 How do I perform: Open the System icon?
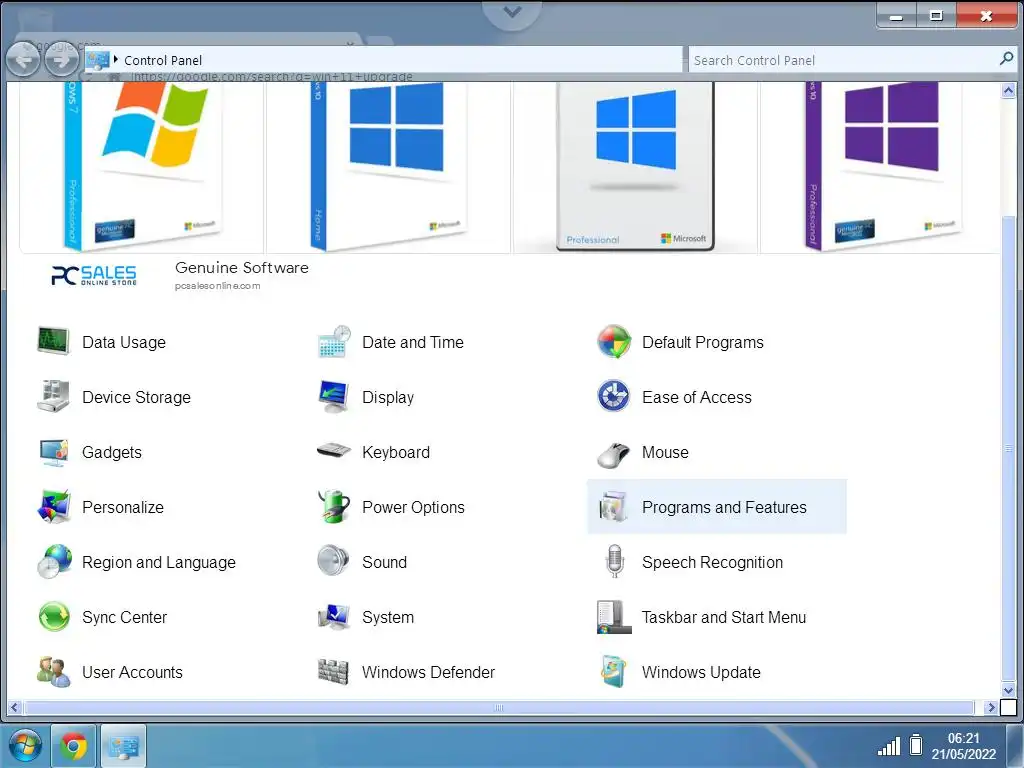coord(334,617)
